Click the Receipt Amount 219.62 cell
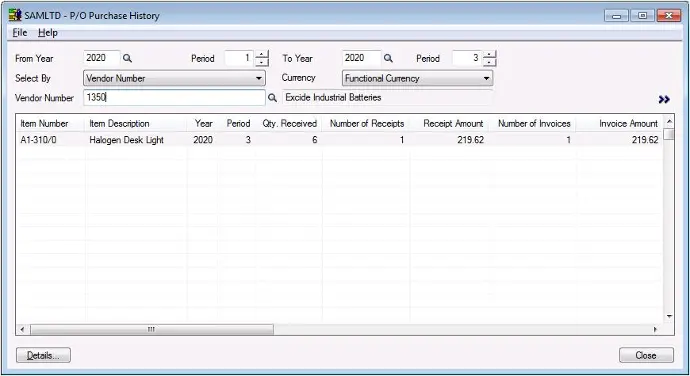Screen dimensions: 690x376 click(449, 140)
